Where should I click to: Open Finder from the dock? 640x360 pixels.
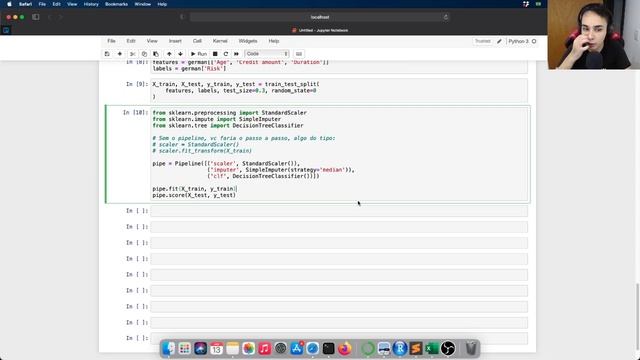169,349
